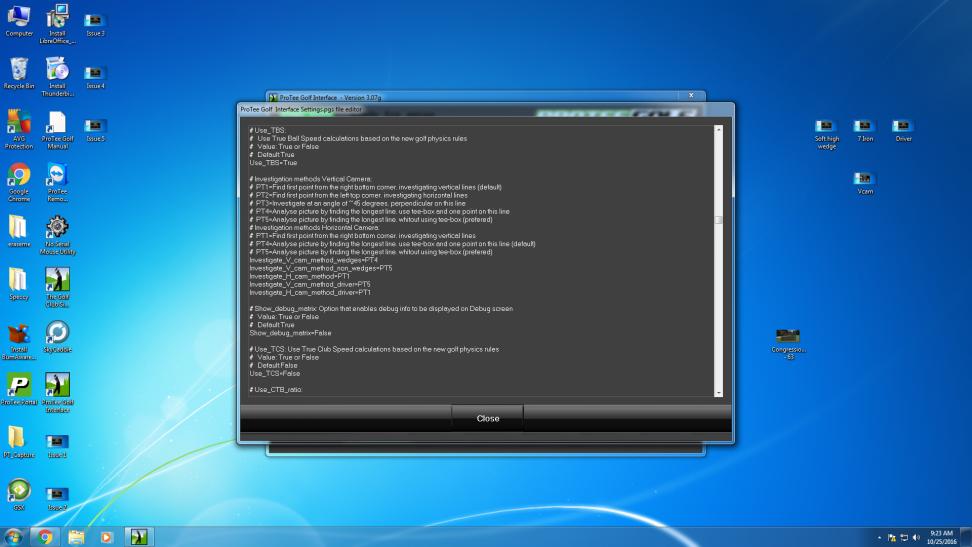
Task: Click the line Investigate_V_cam_method_driver=PT5
Action: tap(309, 284)
